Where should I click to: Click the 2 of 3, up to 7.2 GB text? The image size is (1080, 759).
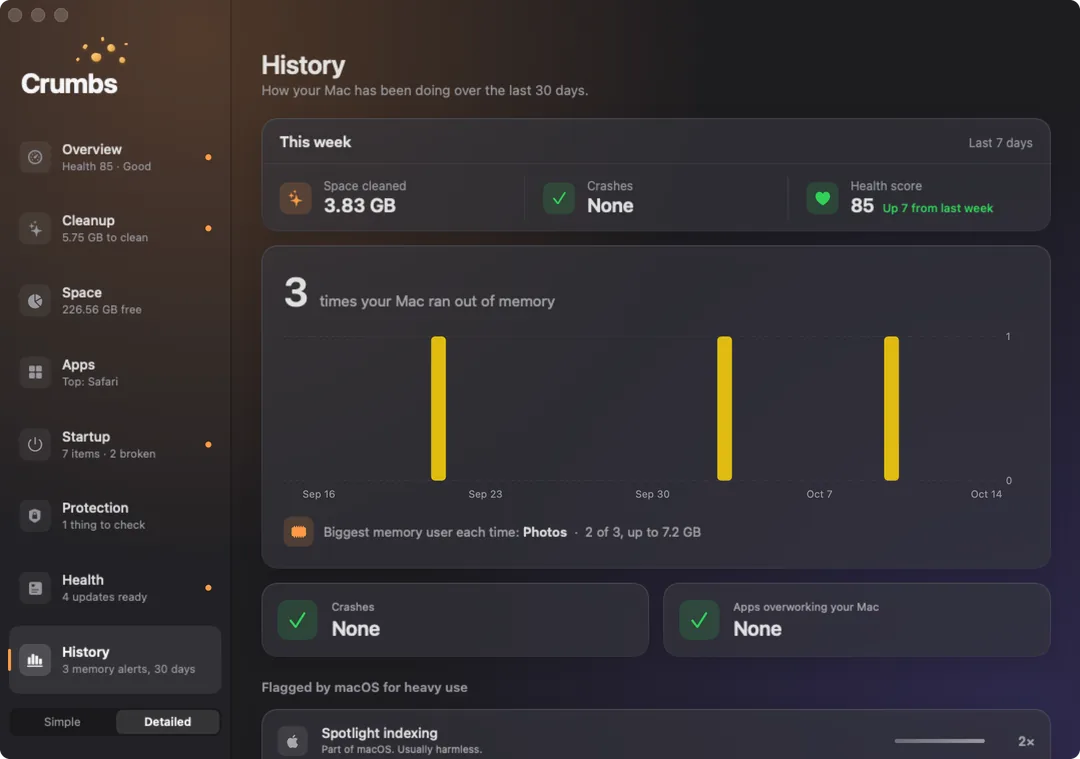[x=643, y=532]
